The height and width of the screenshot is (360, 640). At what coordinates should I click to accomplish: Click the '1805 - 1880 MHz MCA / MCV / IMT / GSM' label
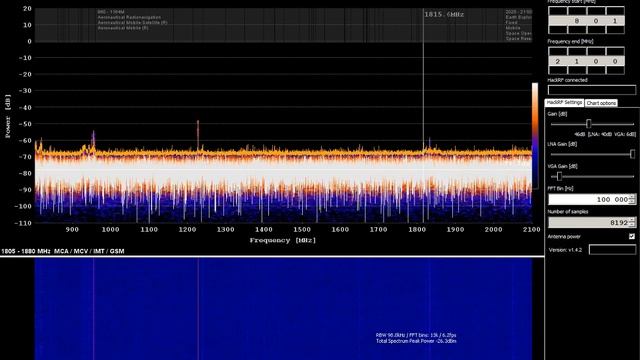(x=63, y=251)
